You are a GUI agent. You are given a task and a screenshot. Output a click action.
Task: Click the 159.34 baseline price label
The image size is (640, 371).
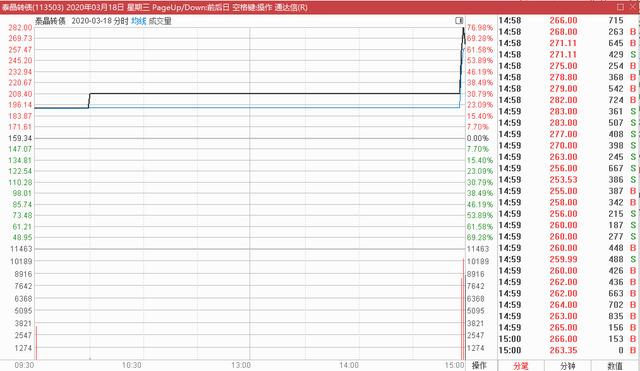pyautogui.click(x=20, y=138)
